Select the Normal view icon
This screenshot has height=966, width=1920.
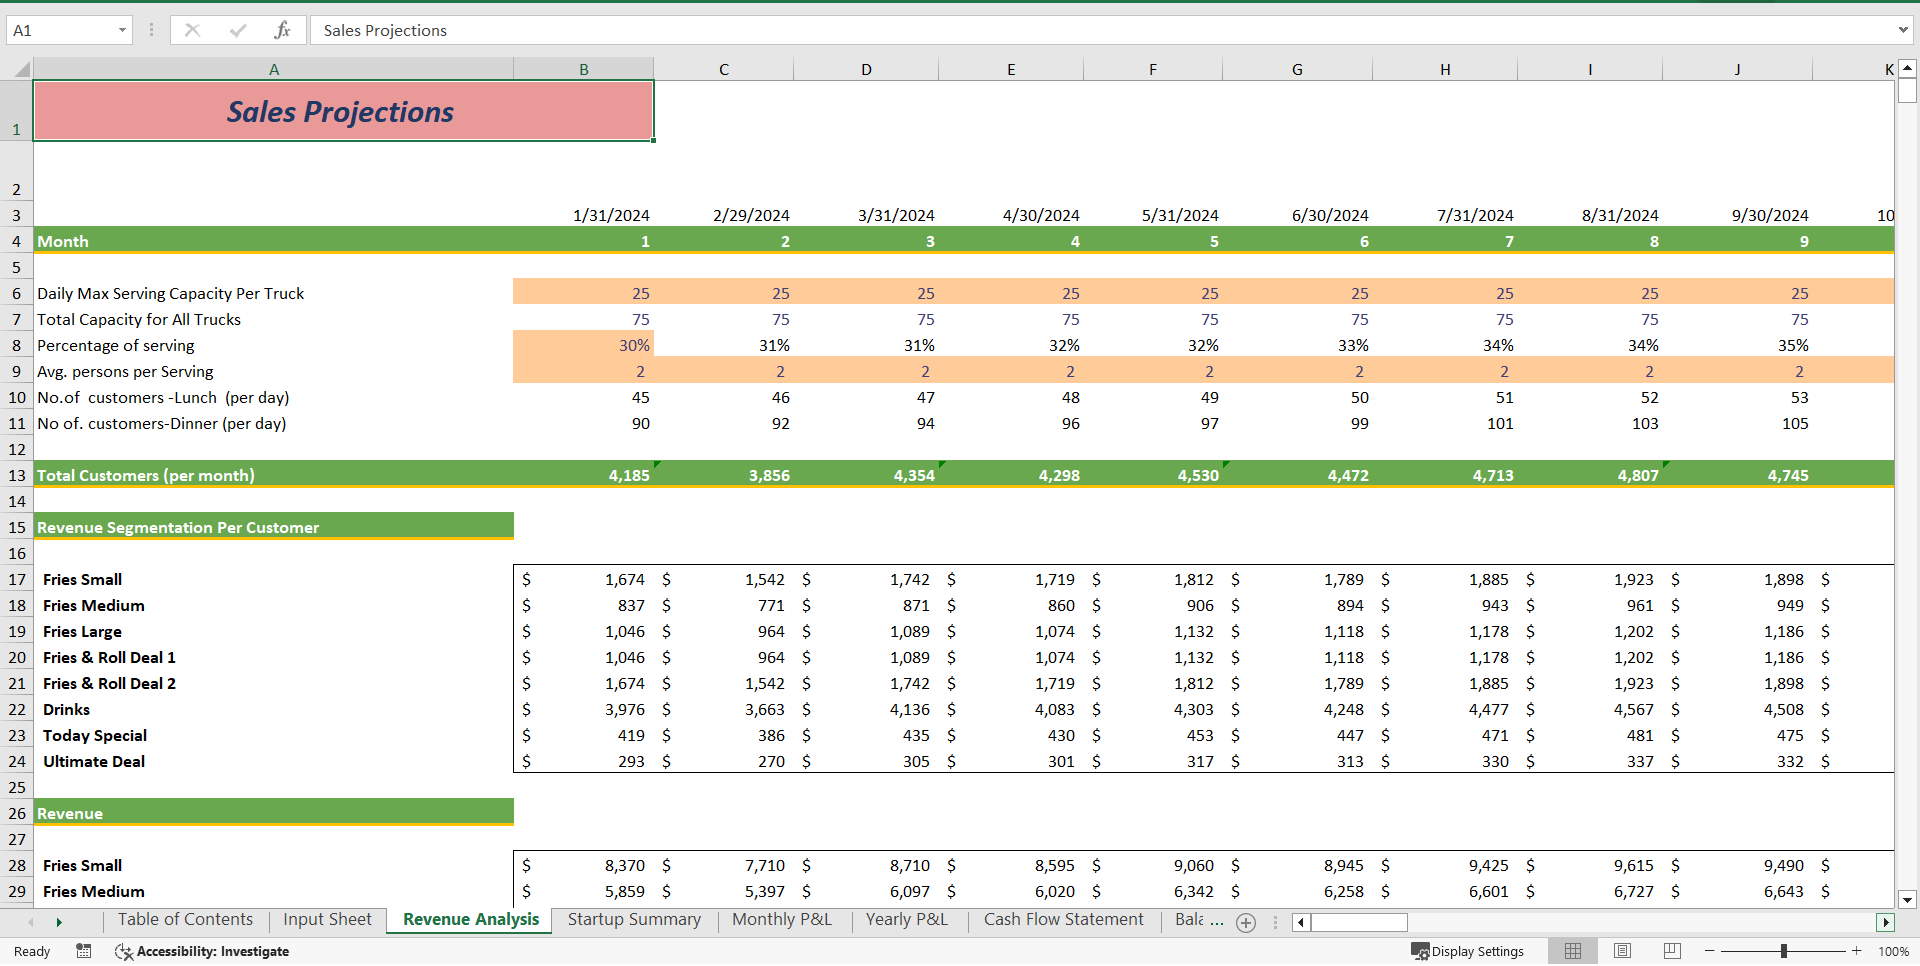(1572, 951)
